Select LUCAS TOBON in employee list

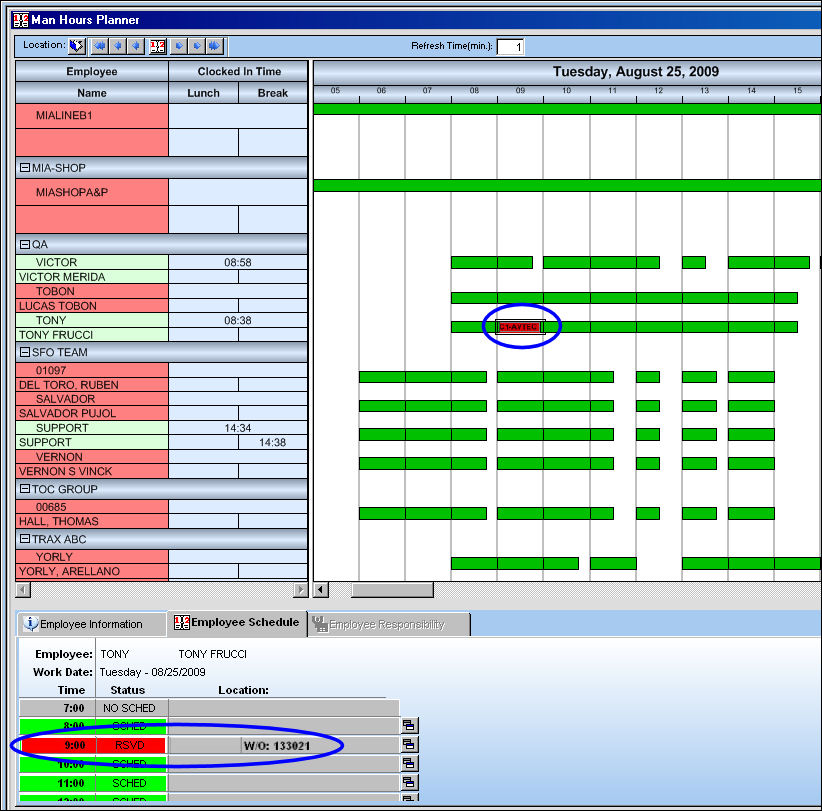[x=92, y=306]
